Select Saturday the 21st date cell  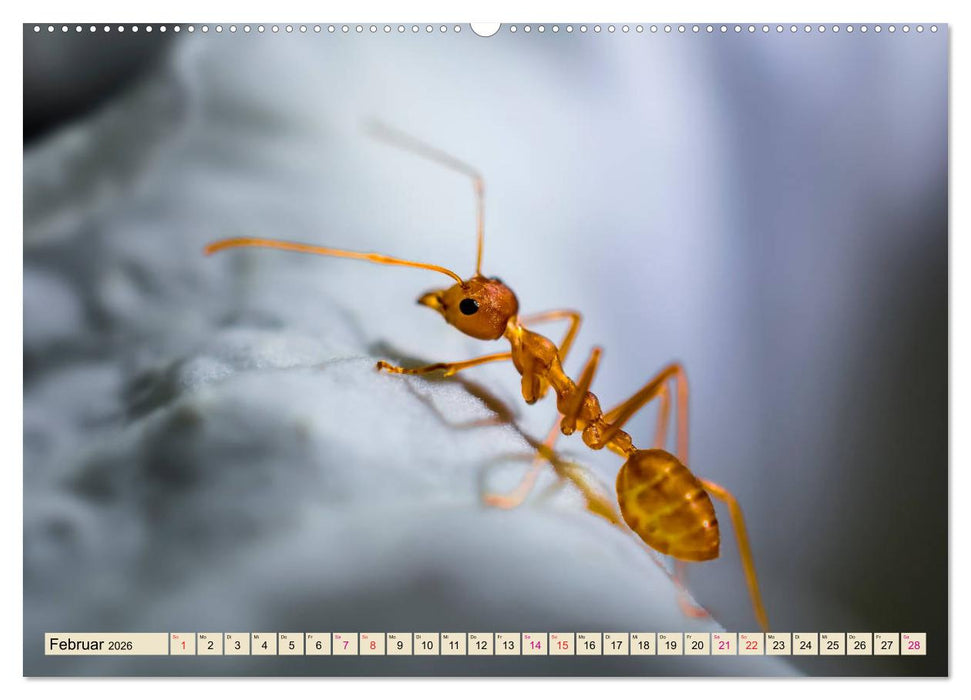(x=723, y=644)
